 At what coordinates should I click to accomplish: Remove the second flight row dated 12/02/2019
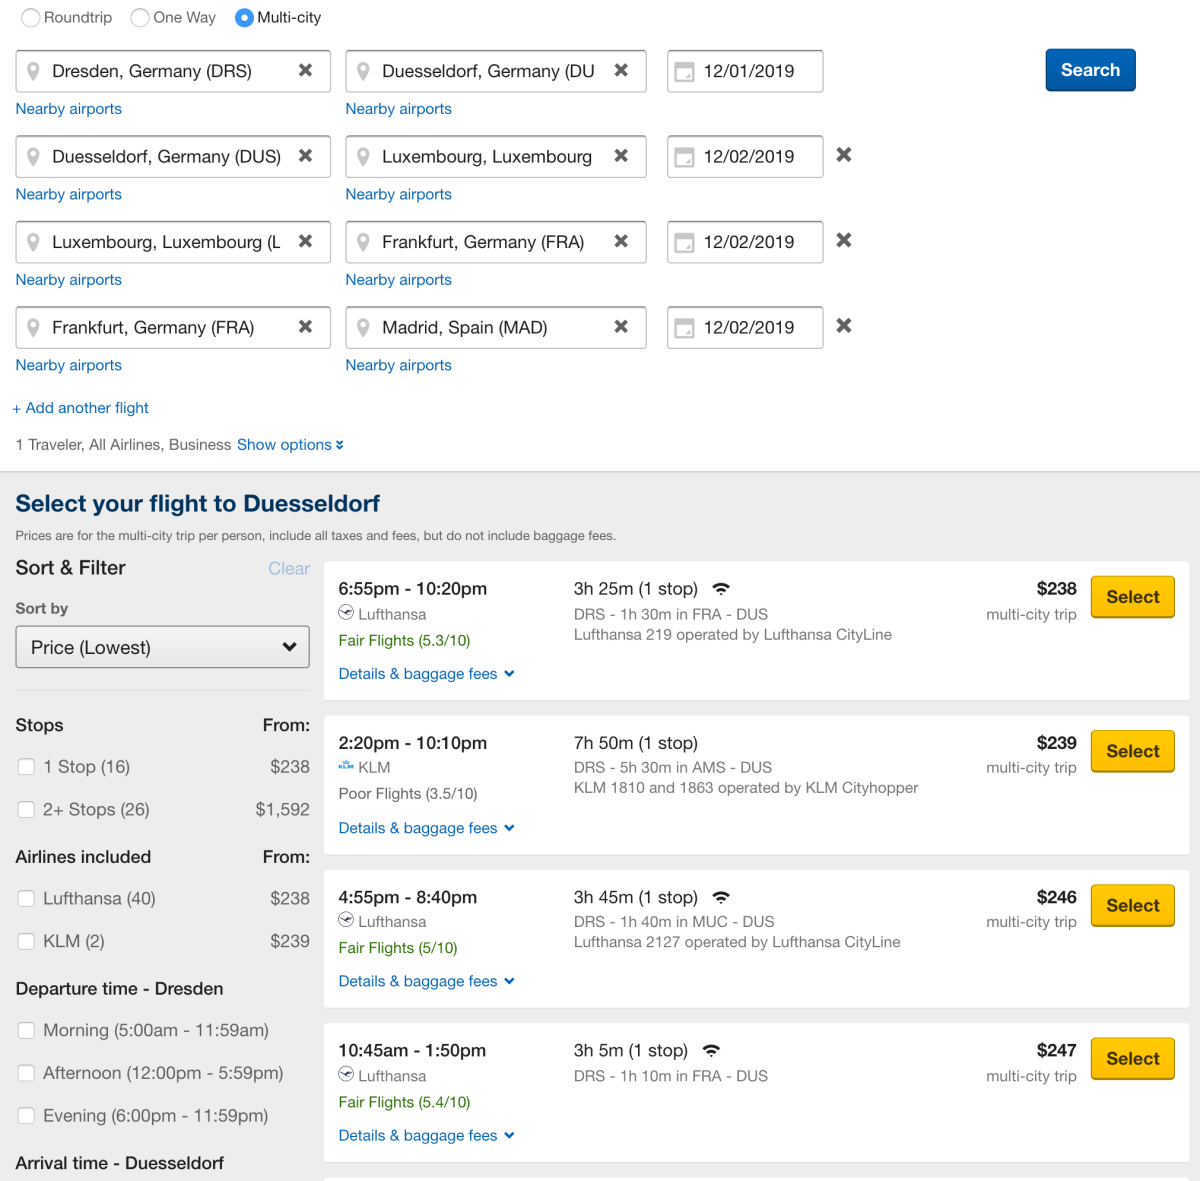(x=844, y=155)
